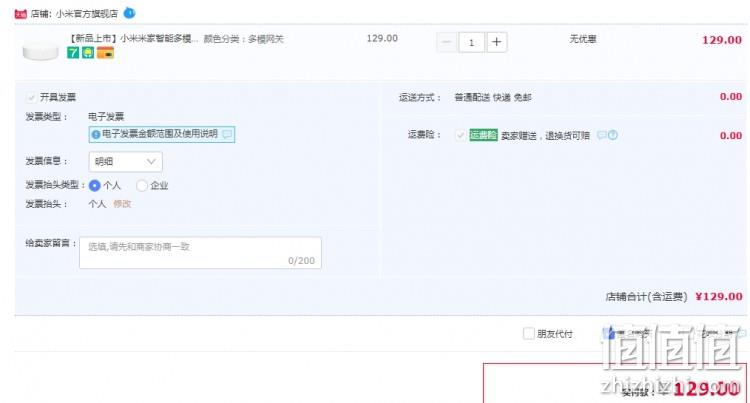This screenshot has width=750, height=403.
Task: Decrease quantity with the minus button
Action: pos(446,42)
